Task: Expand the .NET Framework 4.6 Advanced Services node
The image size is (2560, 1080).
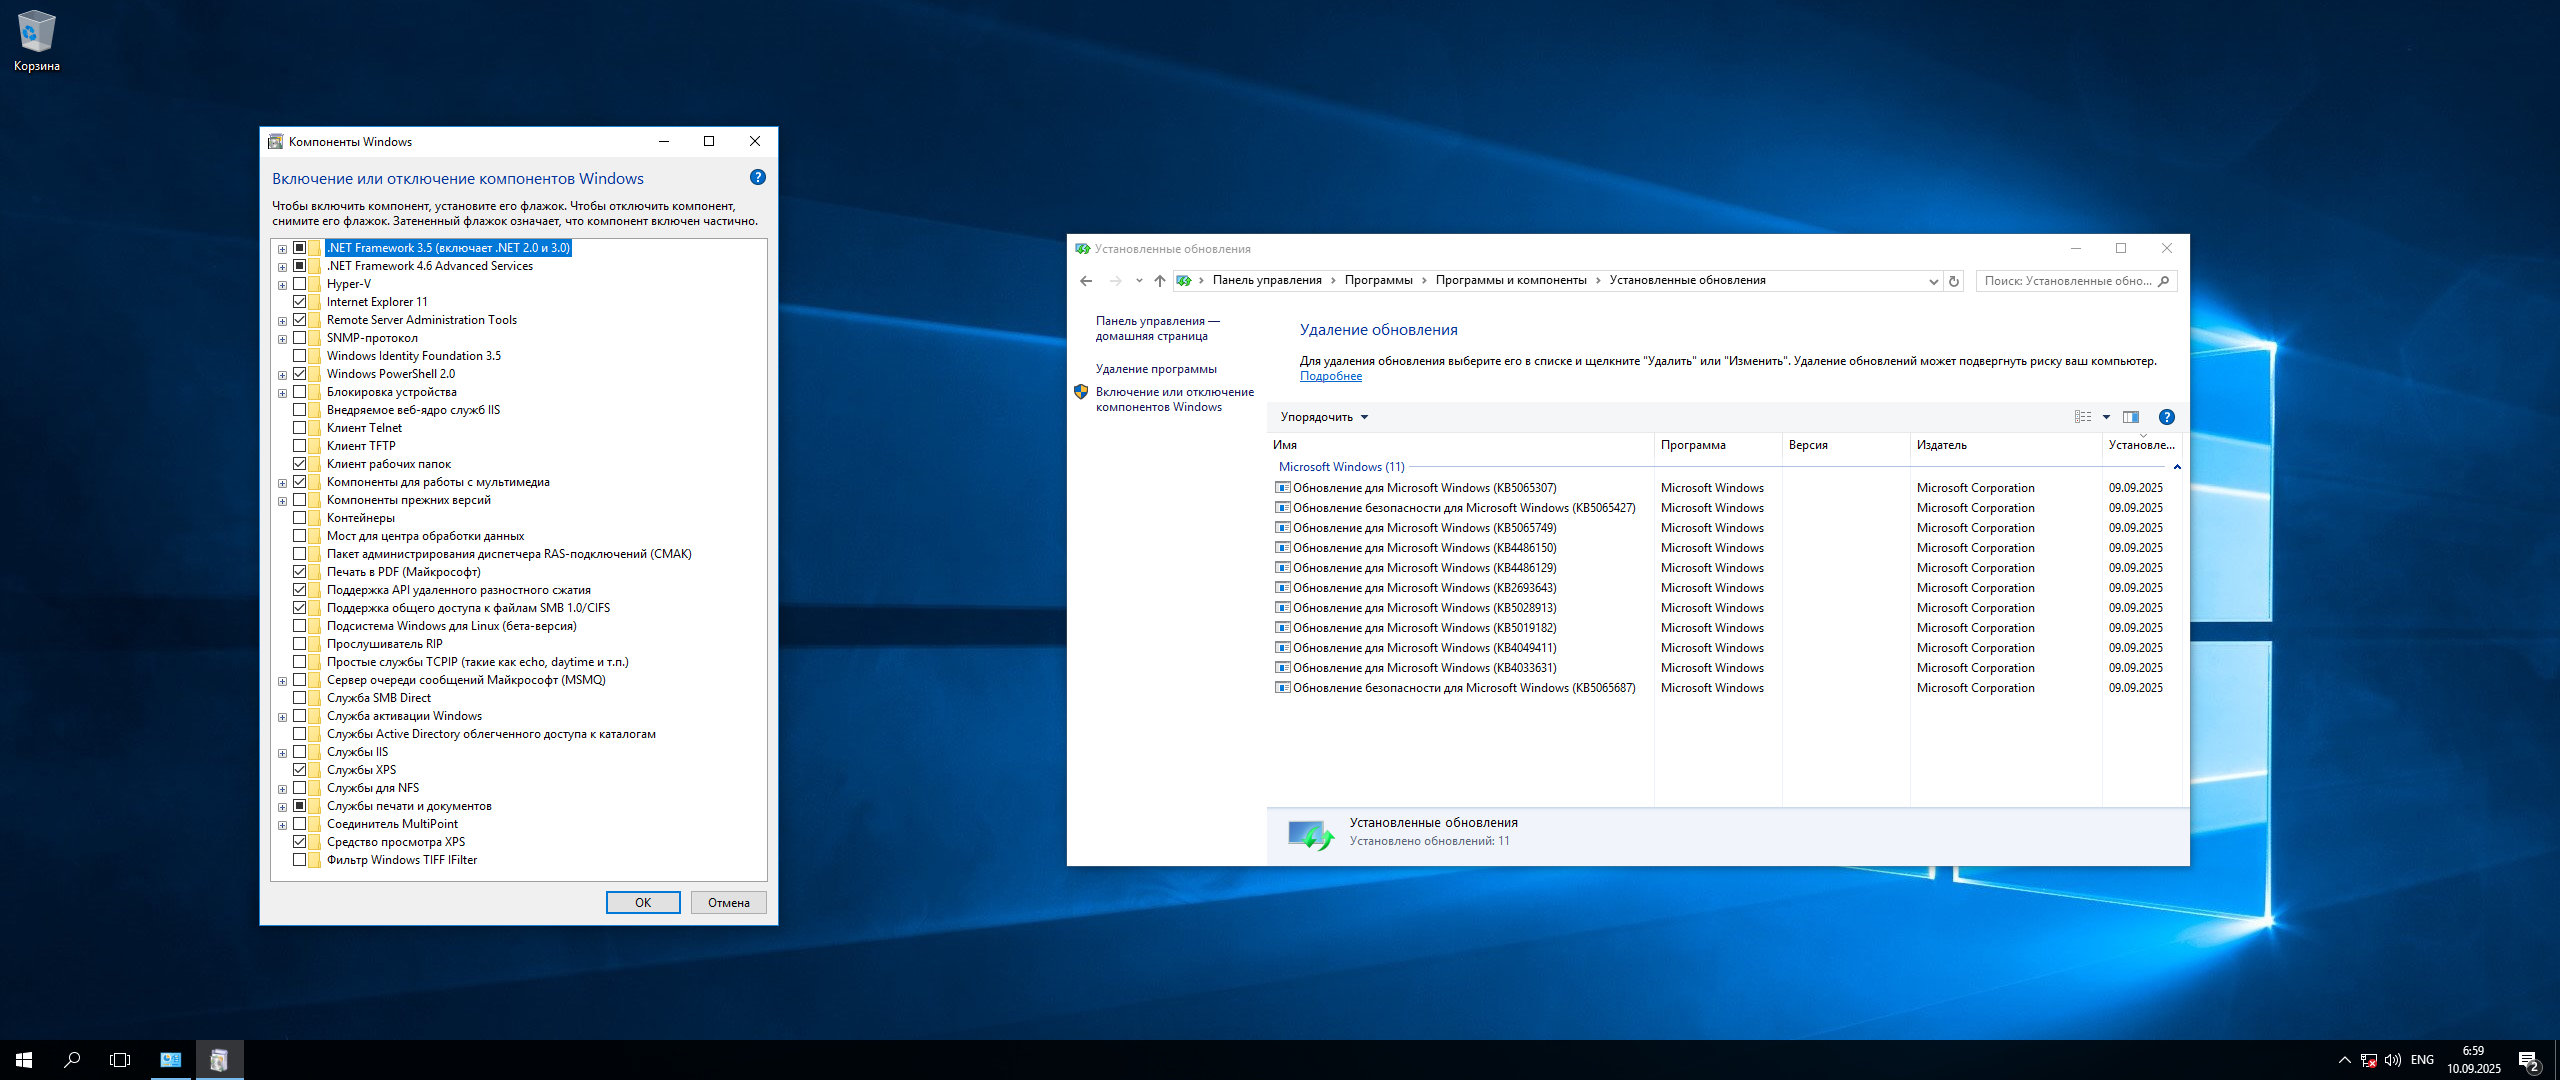Action: 282,267
